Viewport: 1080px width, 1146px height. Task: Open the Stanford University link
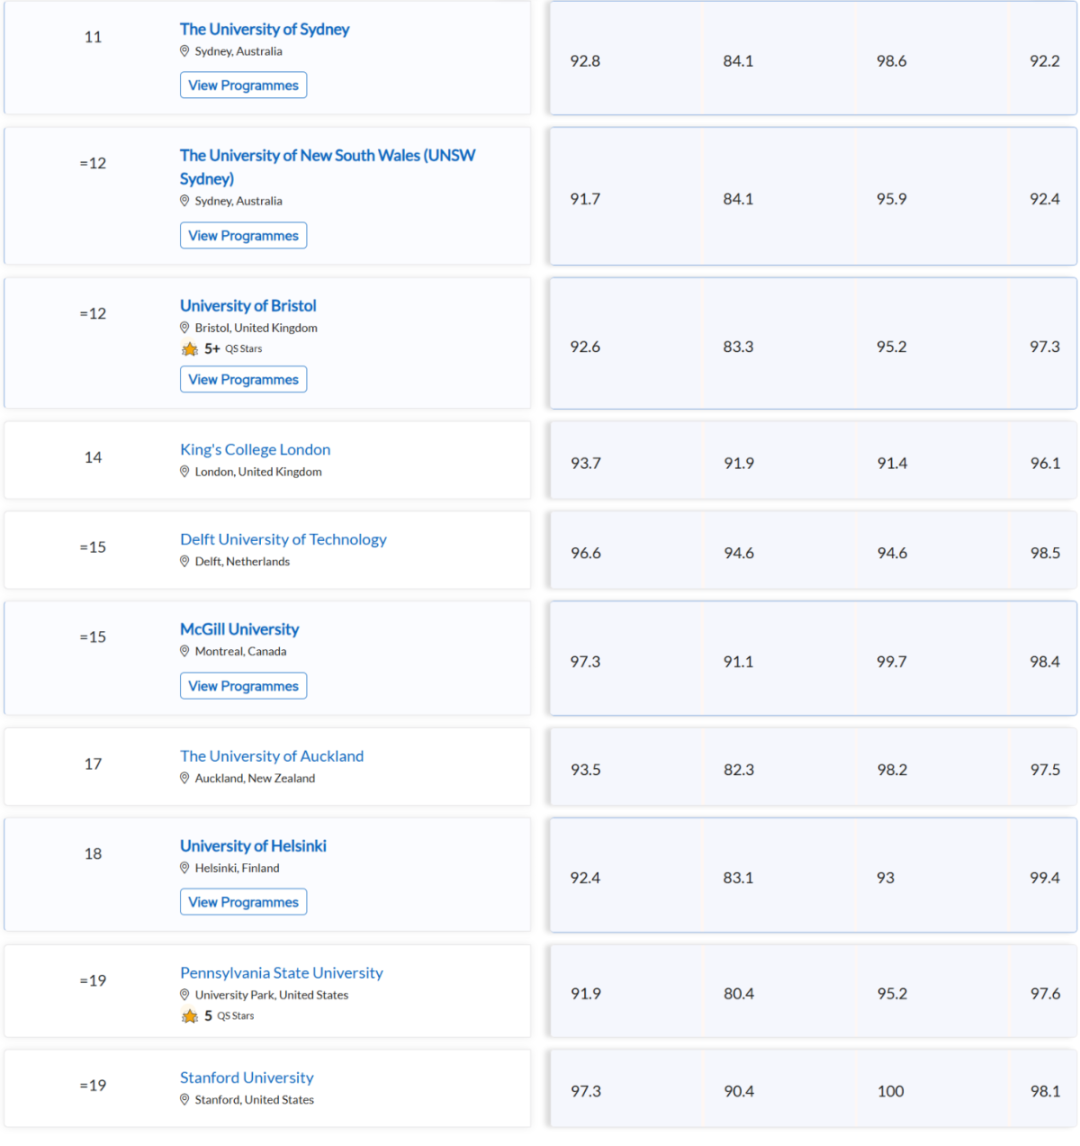click(246, 1078)
